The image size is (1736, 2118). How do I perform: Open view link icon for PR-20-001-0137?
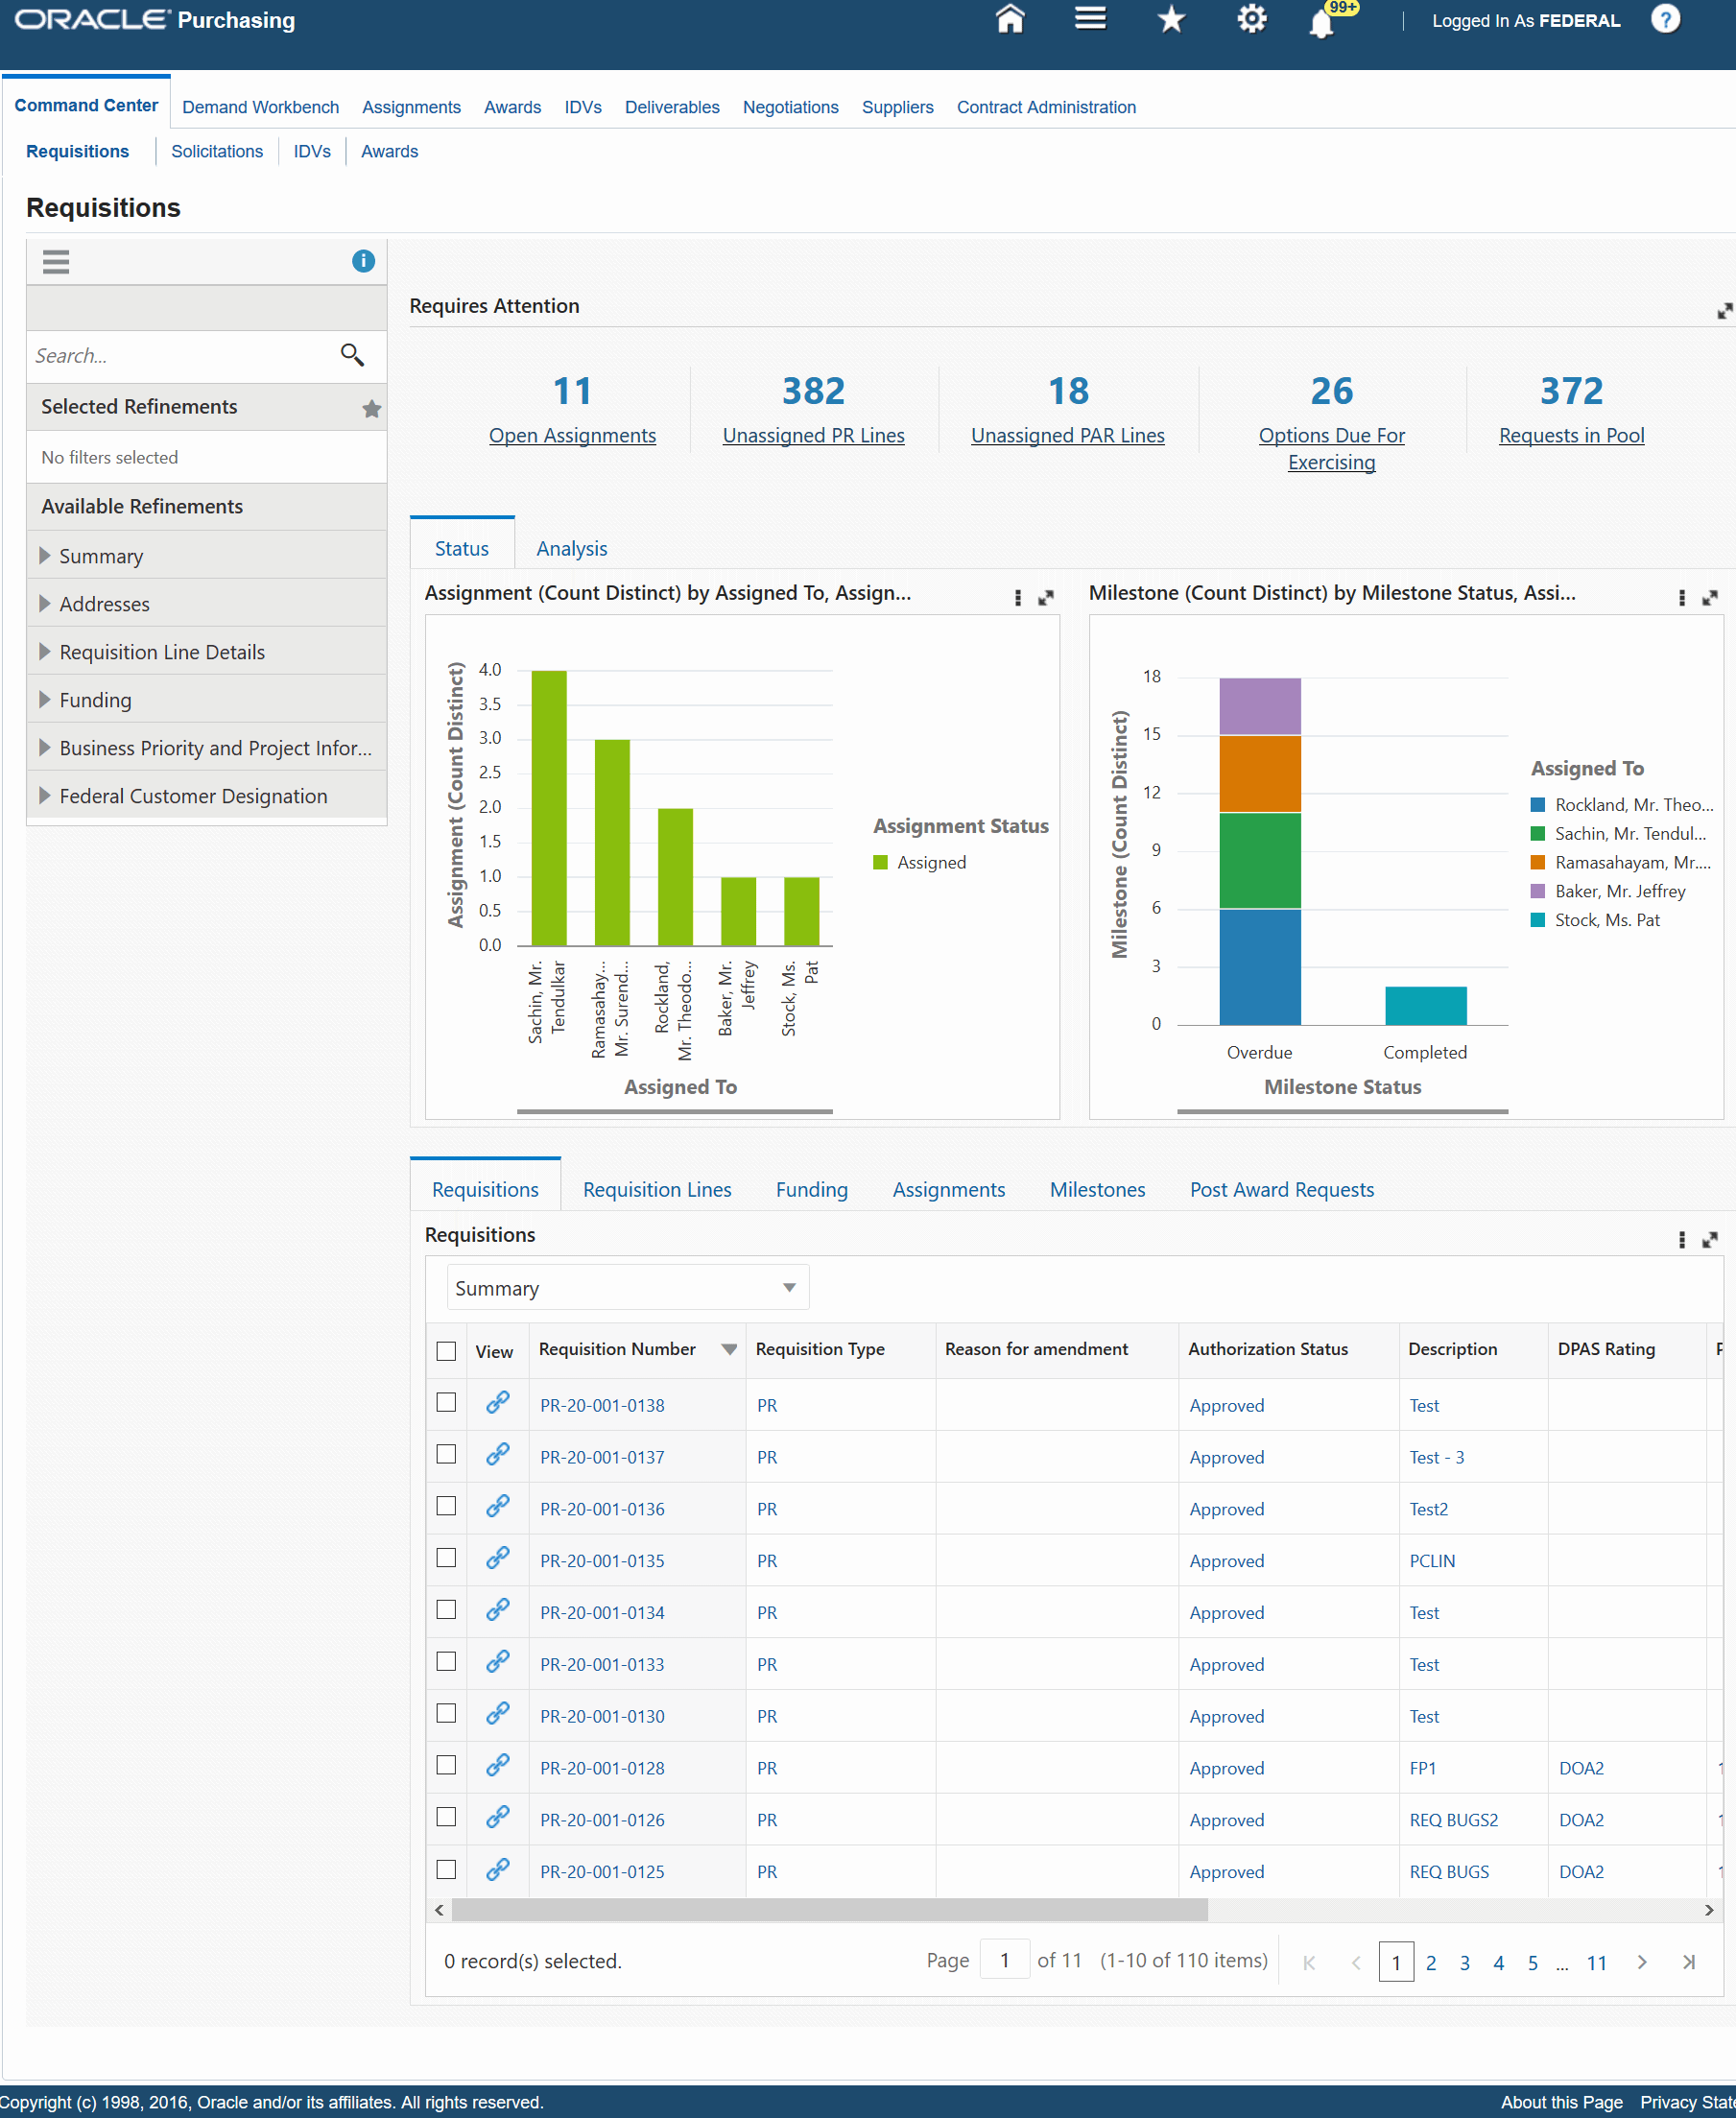click(x=498, y=1455)
